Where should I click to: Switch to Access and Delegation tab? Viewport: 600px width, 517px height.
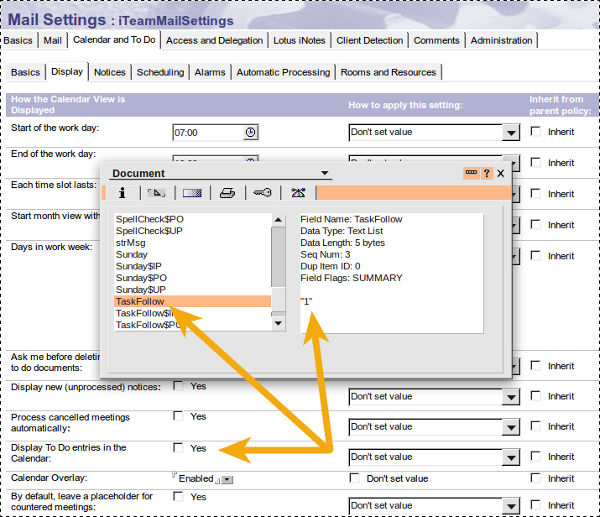click(x=214, y=40)
